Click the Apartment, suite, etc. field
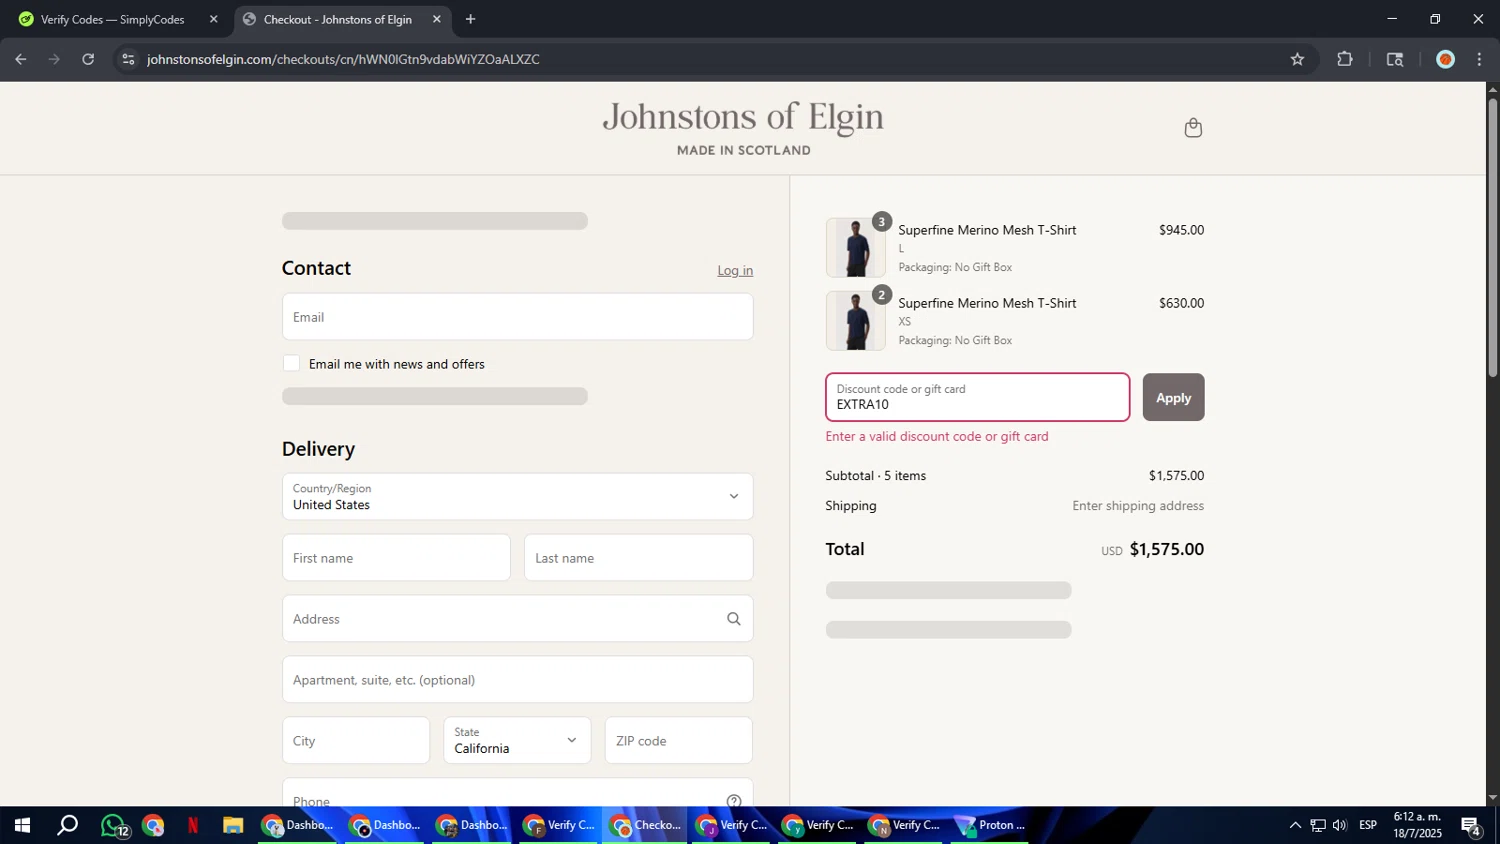Viewport: 1500px width, 844px height. point(518,680)
